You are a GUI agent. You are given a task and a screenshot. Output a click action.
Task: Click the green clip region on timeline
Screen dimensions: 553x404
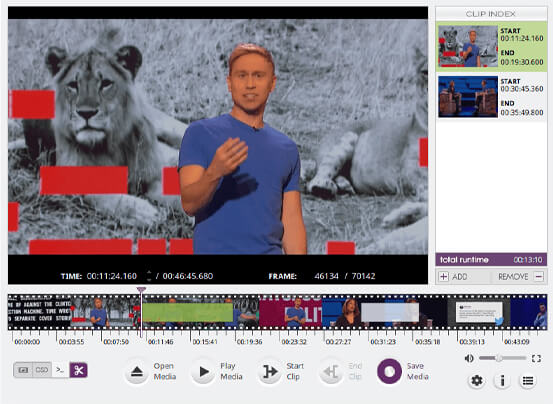(x=188, y=312)
